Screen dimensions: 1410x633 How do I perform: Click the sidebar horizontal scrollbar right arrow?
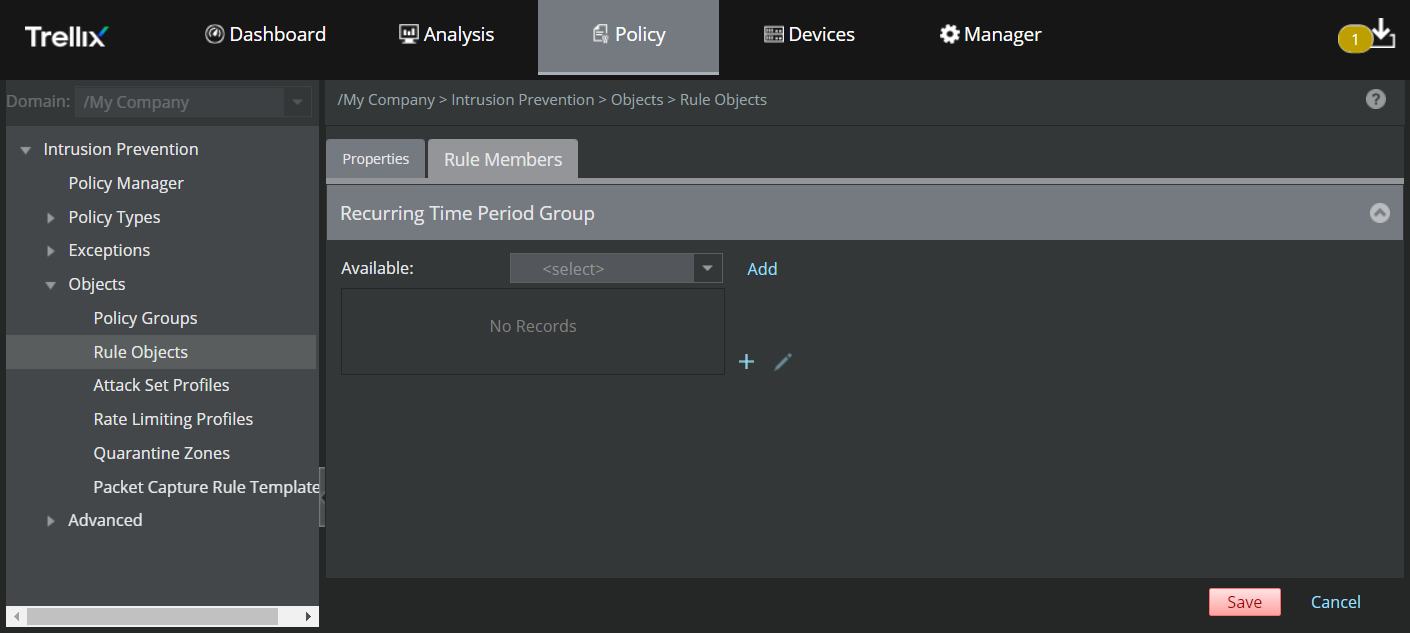pyautogui.click(x=309, y=617)
